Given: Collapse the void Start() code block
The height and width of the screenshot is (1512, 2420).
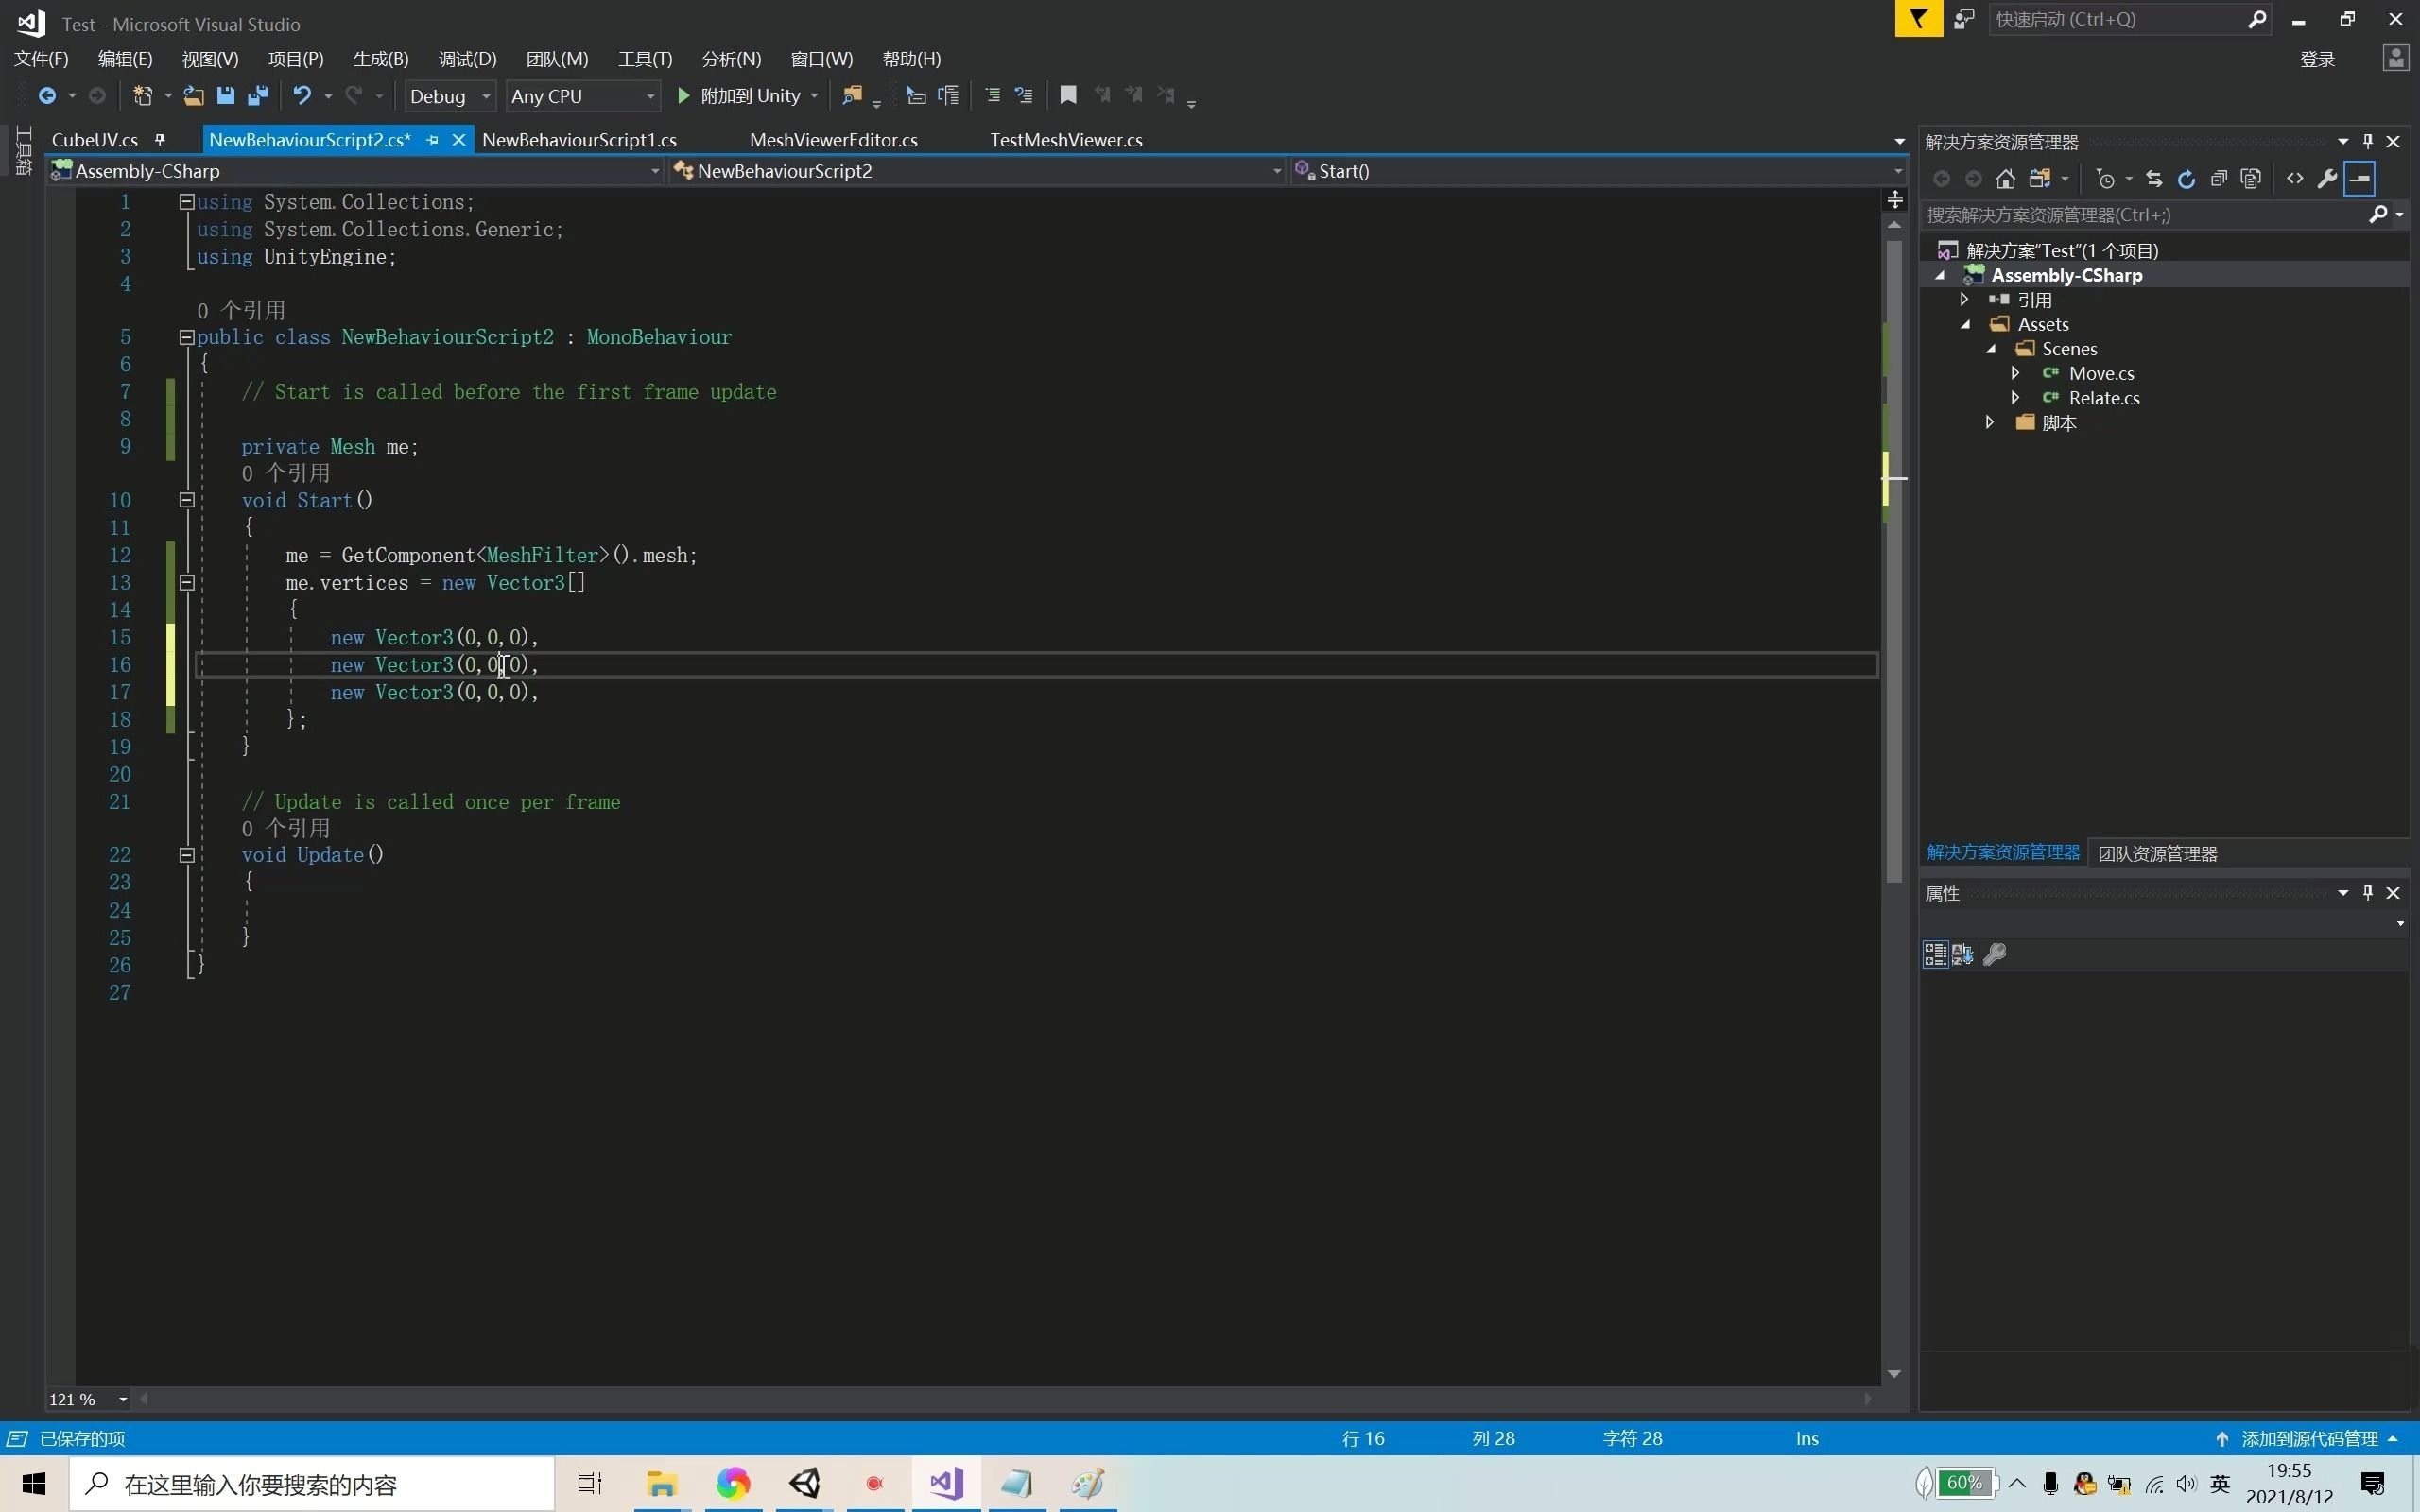Looking at the screenshot, I should coord(186,500).
